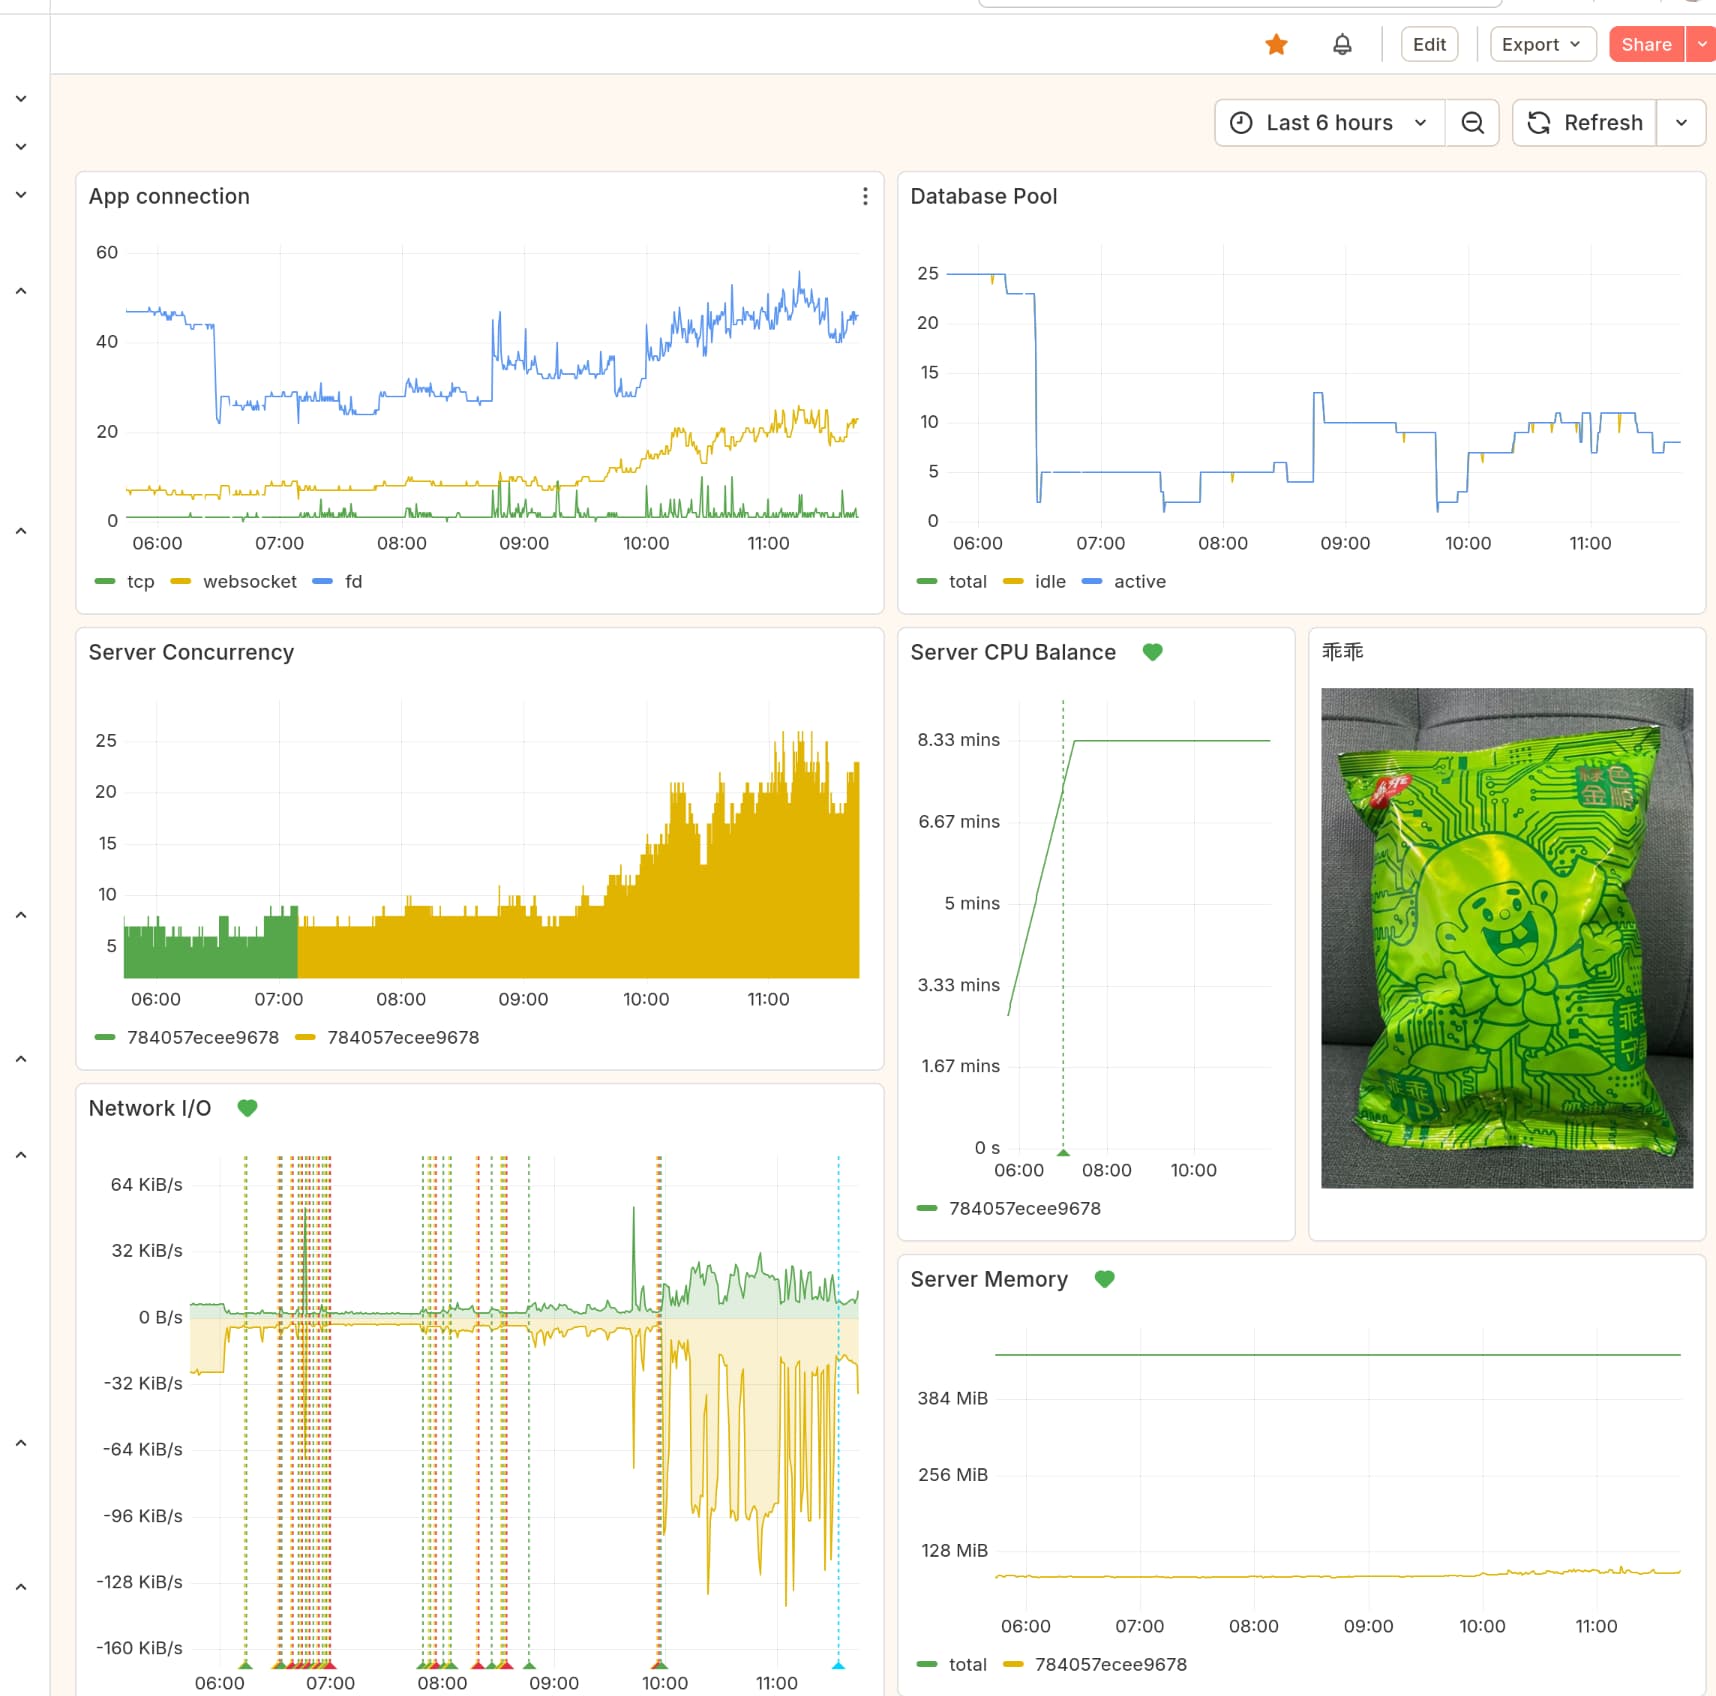This screenshot has height=1696, width=1716.
Task: Open App connection panel kebab menu
Action: (865, 197)
